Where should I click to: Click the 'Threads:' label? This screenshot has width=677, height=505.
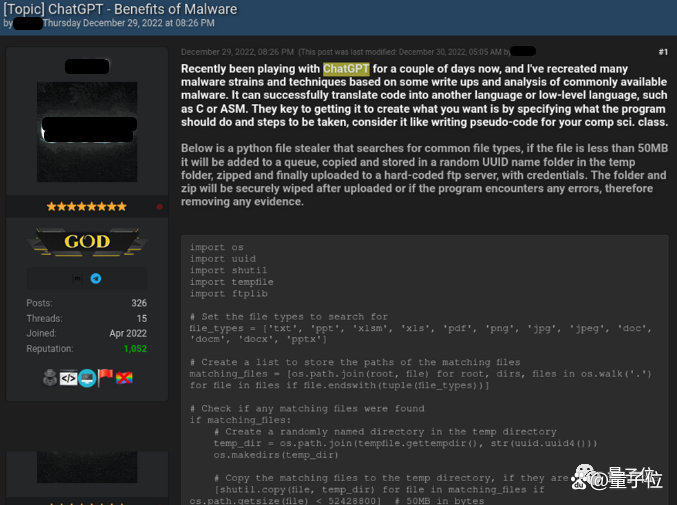point(44,319)
